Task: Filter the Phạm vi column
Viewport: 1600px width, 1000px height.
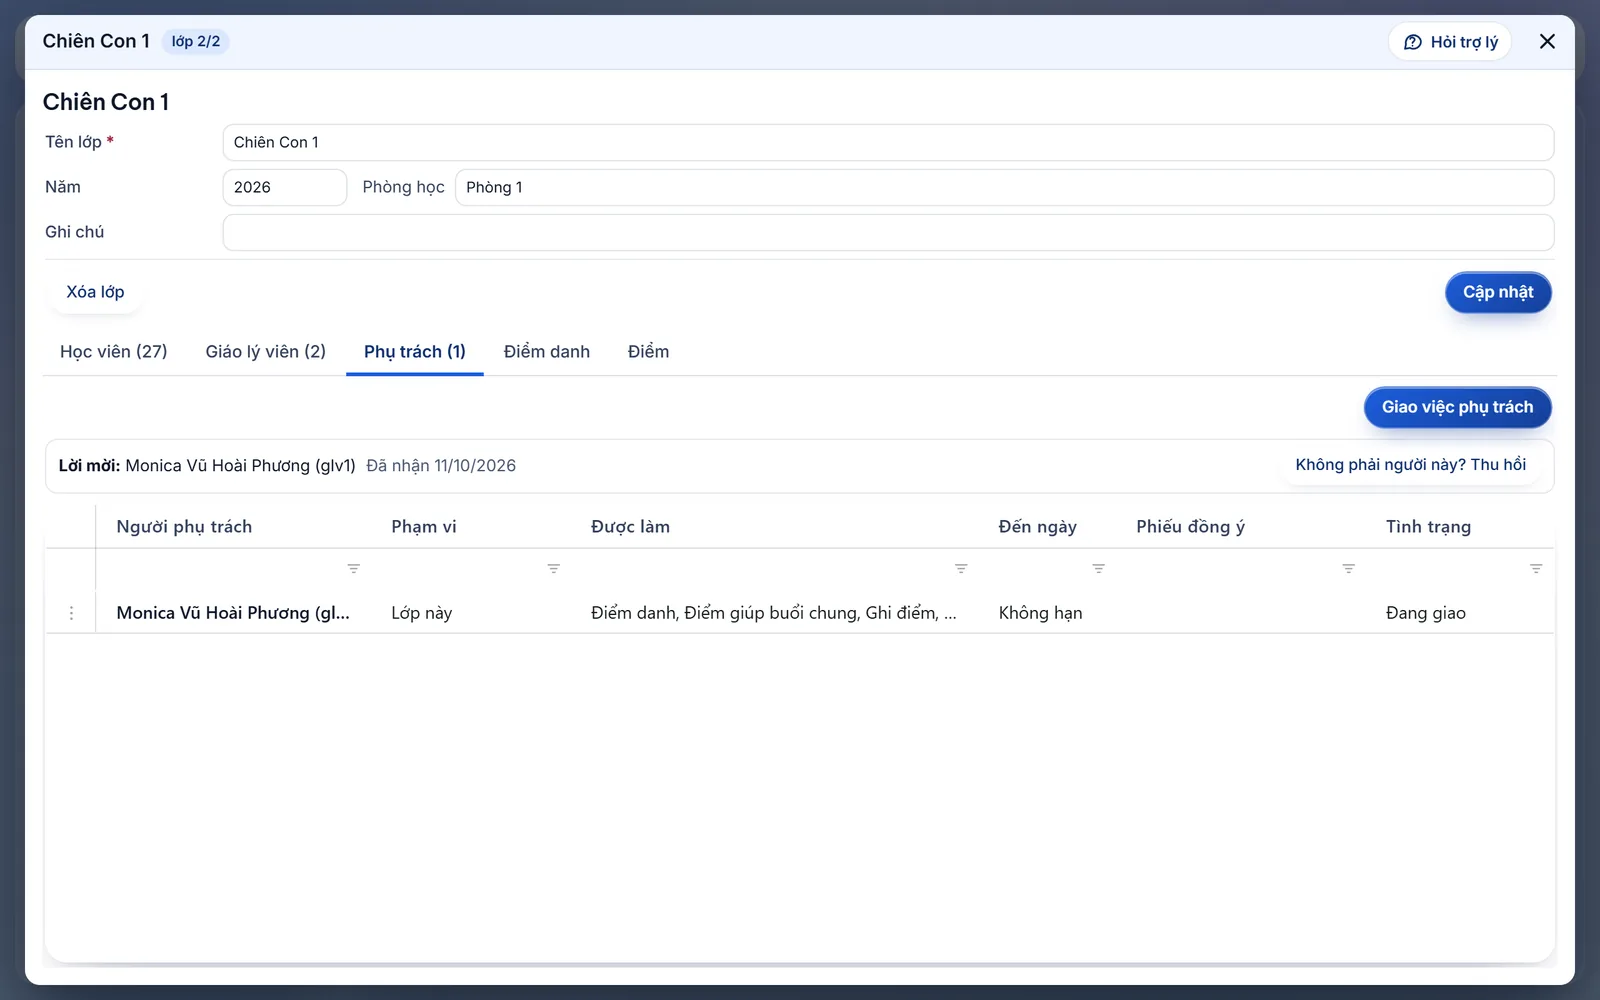Action: click(x=553, y=568)
